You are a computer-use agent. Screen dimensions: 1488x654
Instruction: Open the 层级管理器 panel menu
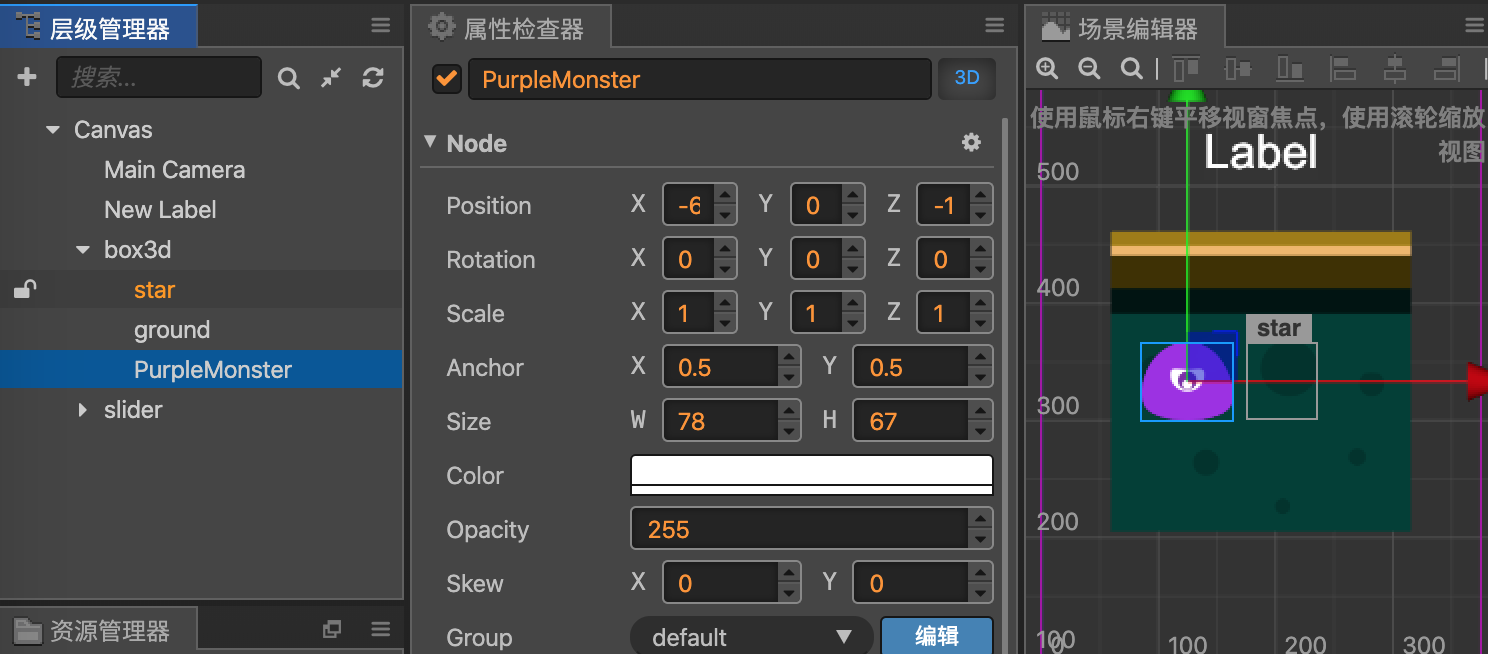click(381, 26)
